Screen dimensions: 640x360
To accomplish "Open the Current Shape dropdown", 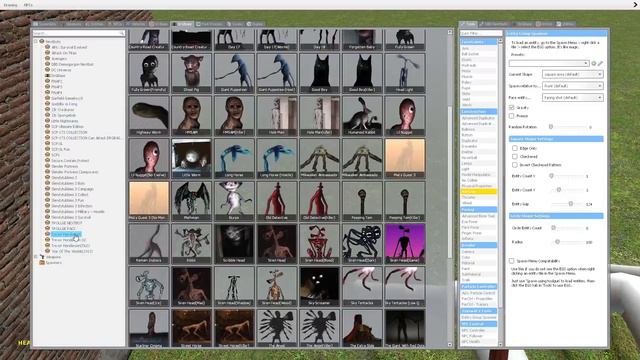I will [x=572, y=74].
